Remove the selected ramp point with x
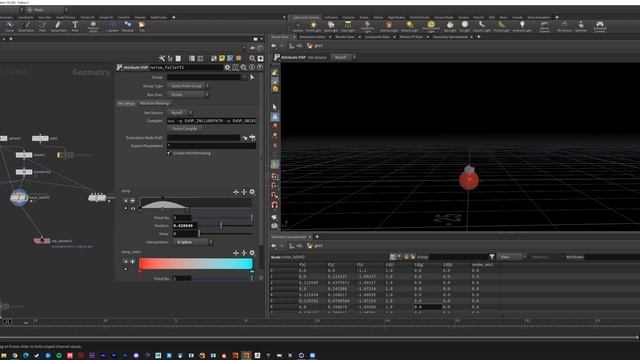Image resolution: width=640 pixels, height=360 pixels. [x=126, y=200]
